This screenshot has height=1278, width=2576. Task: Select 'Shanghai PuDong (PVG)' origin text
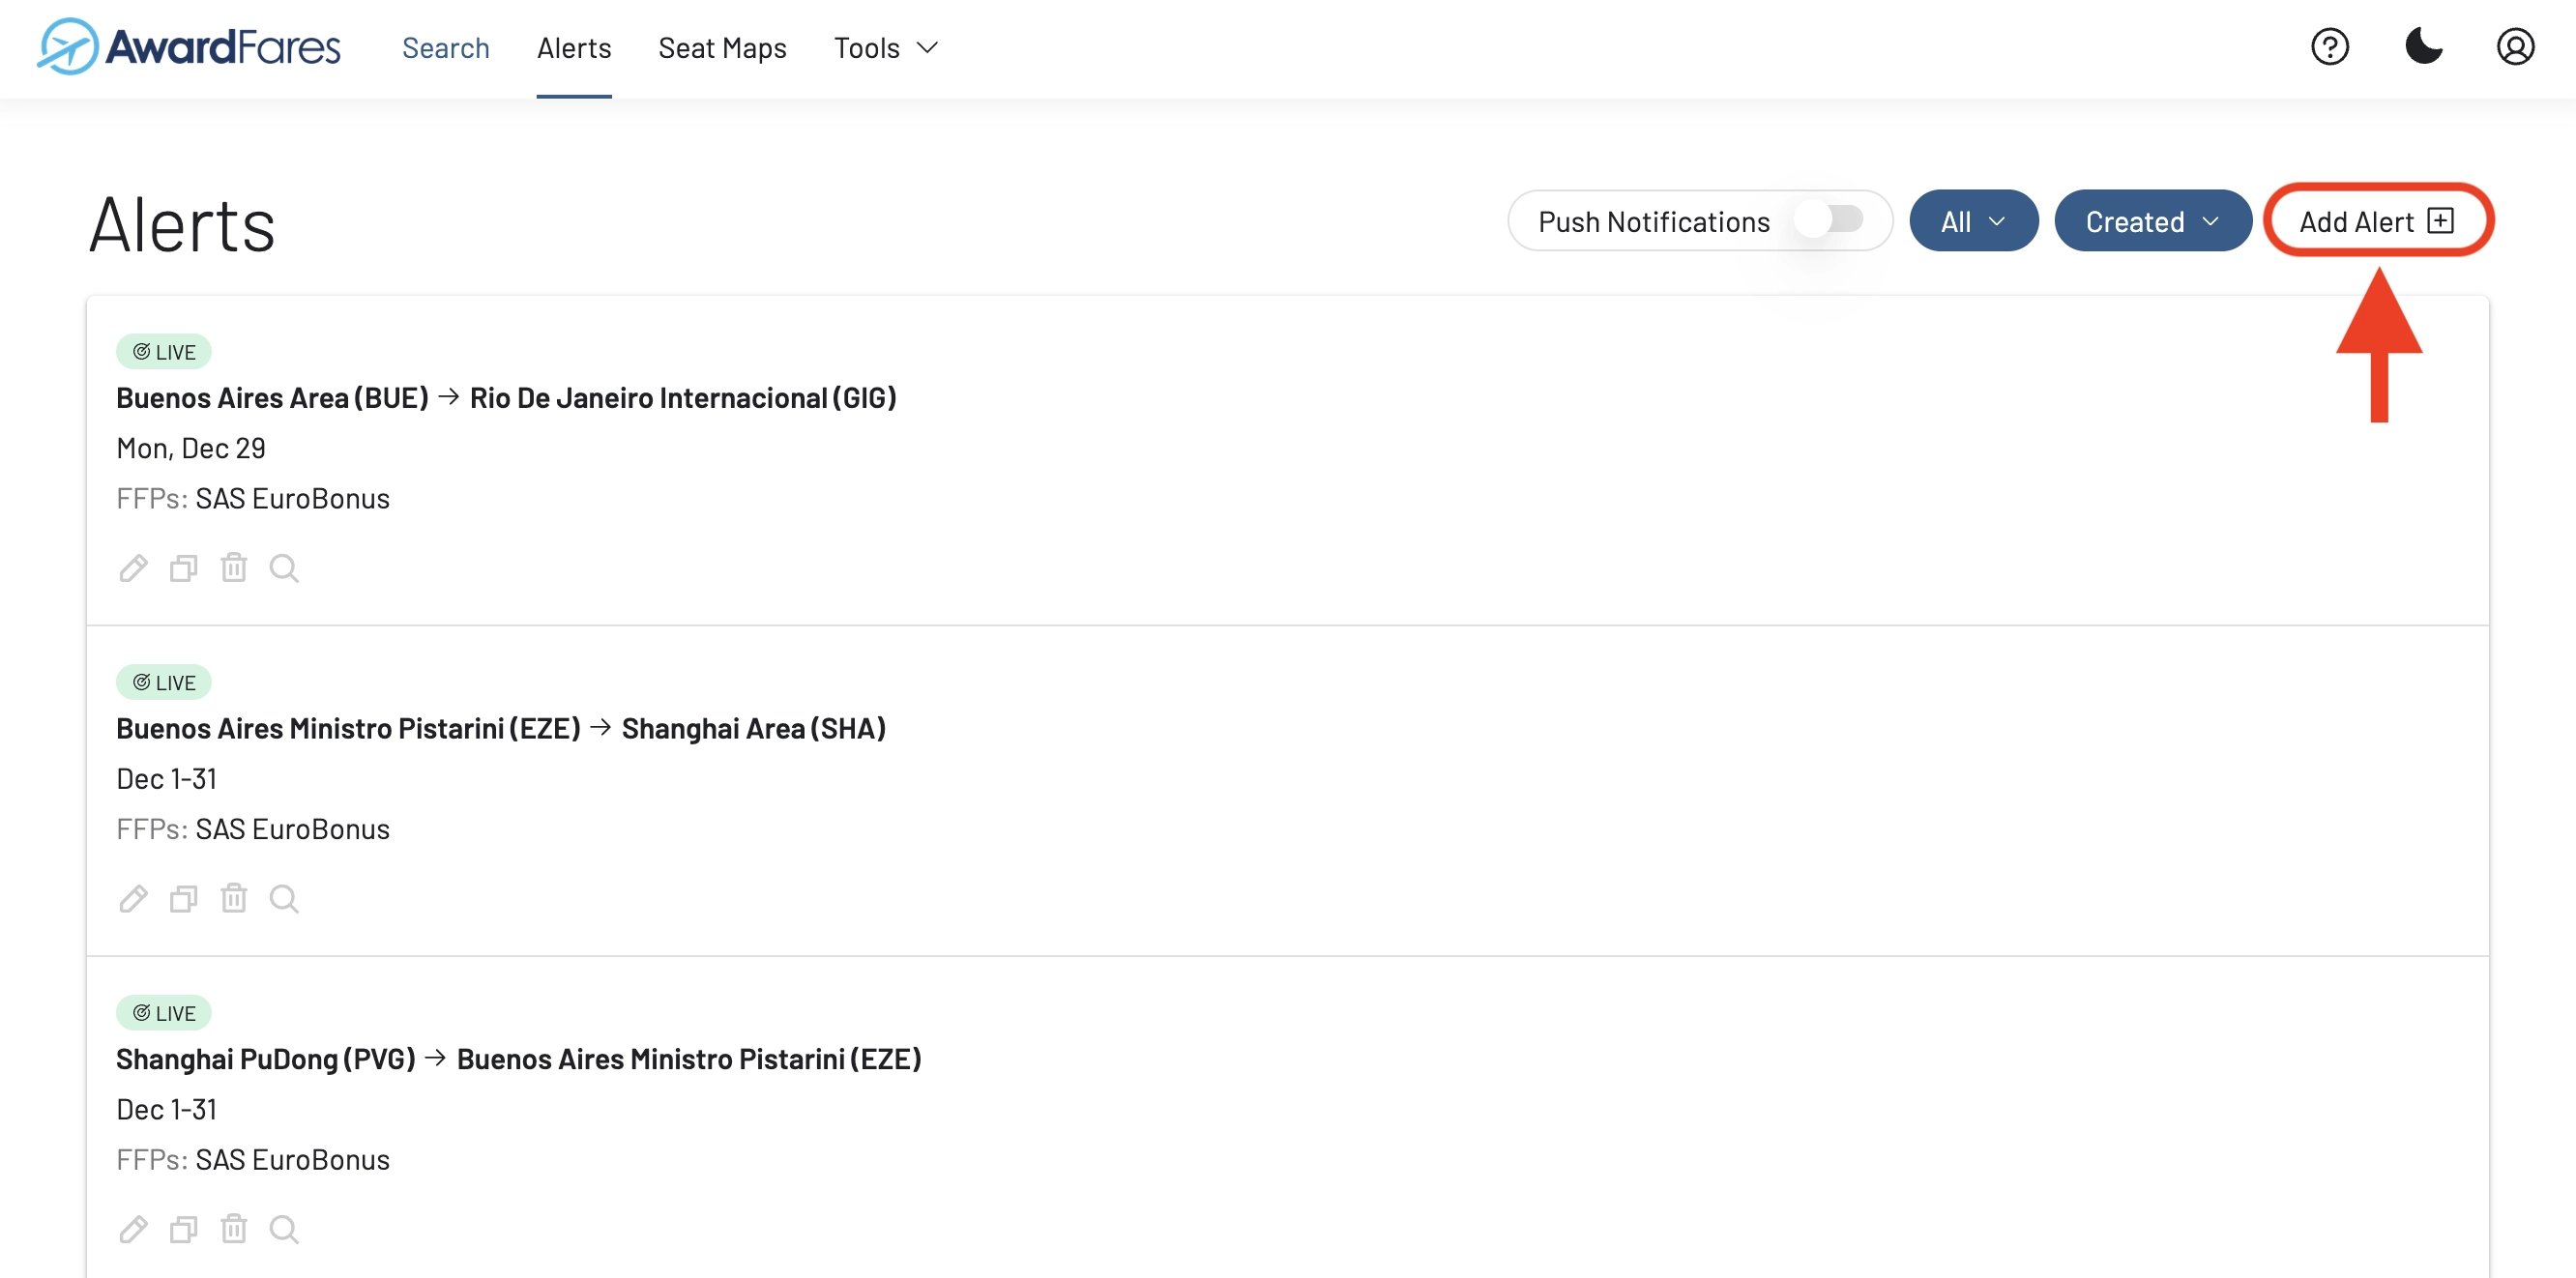coord(266,1059)
